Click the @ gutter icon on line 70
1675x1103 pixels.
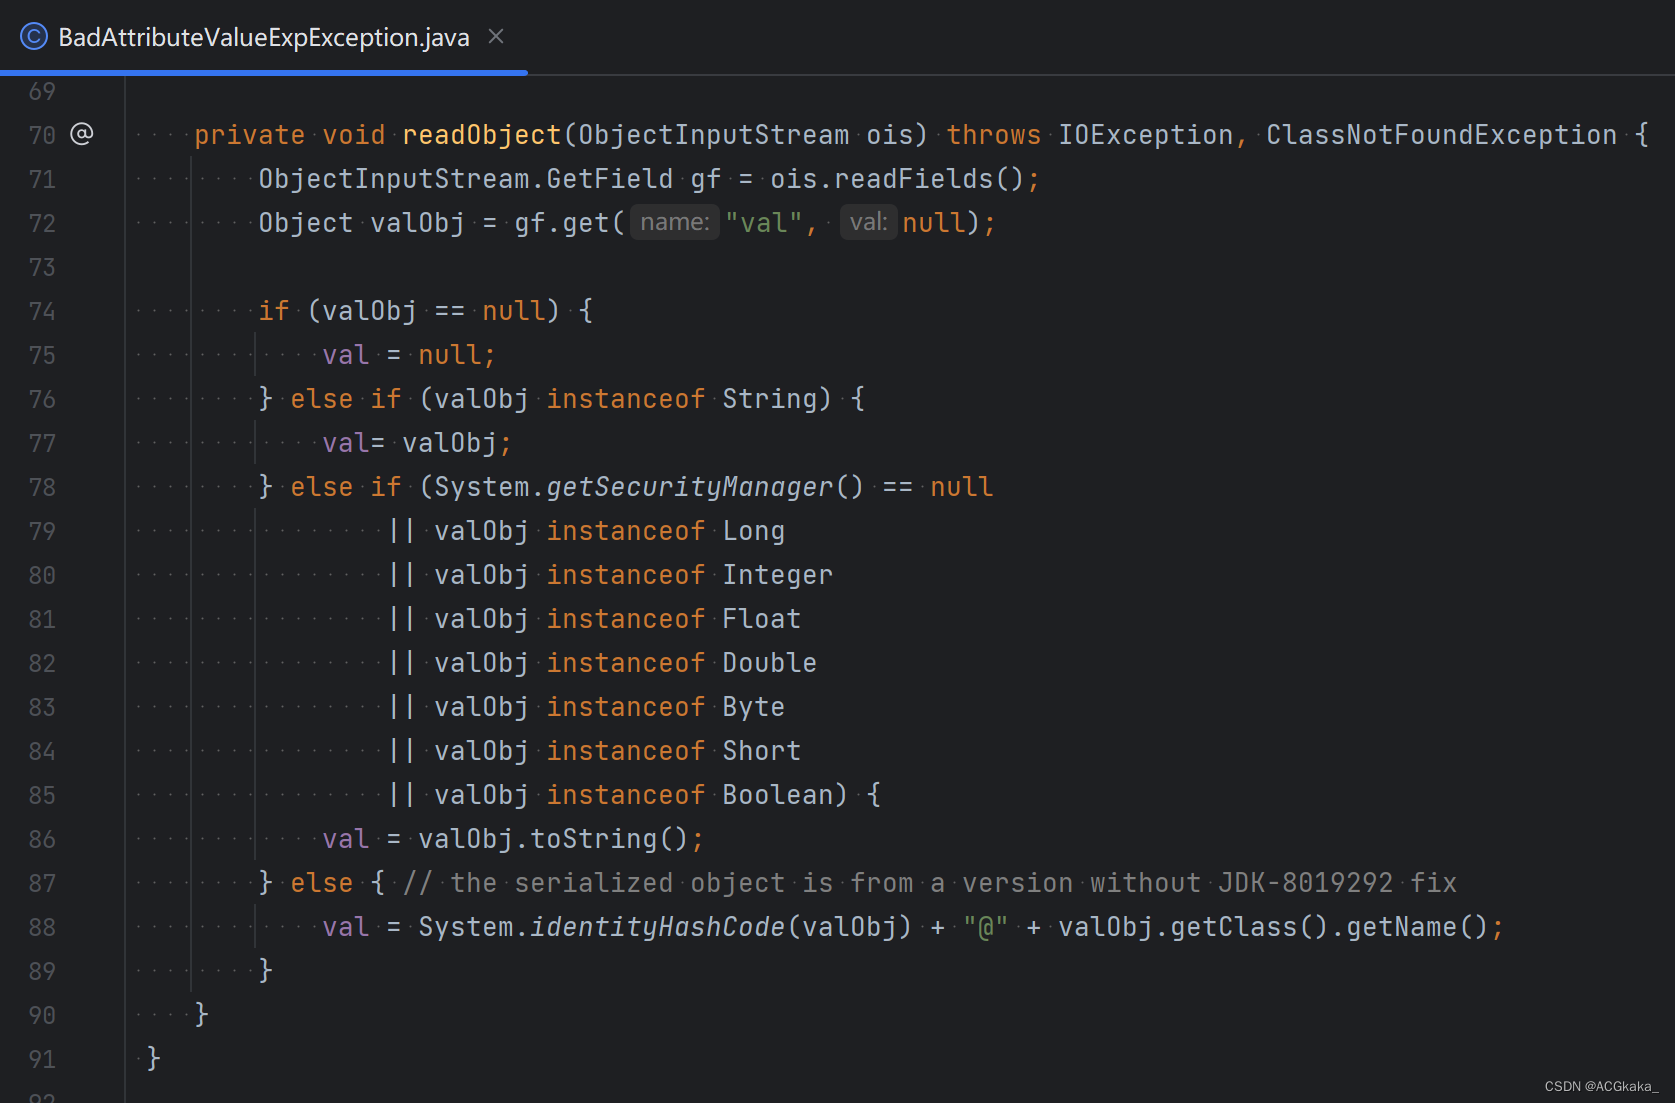point(82,134)
